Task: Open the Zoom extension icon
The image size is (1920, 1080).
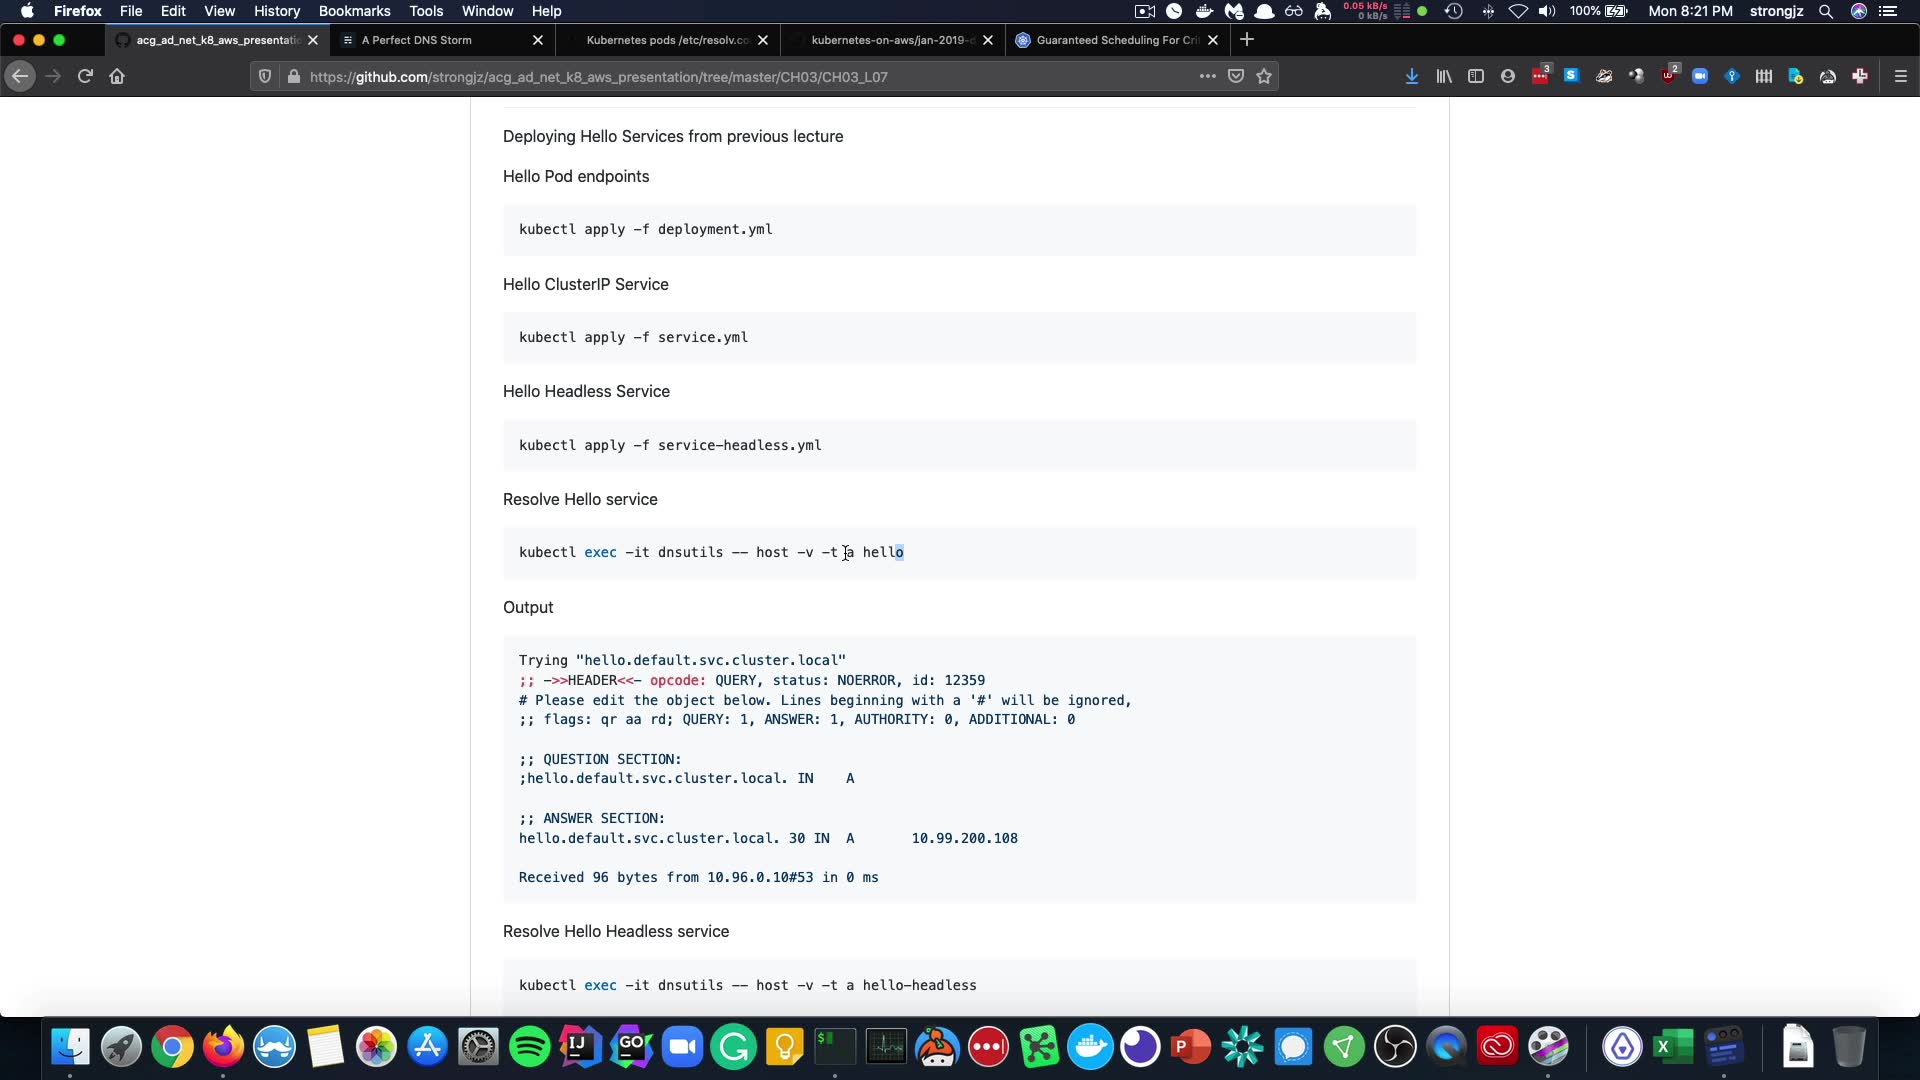Action: click(x=1700, y=77)
